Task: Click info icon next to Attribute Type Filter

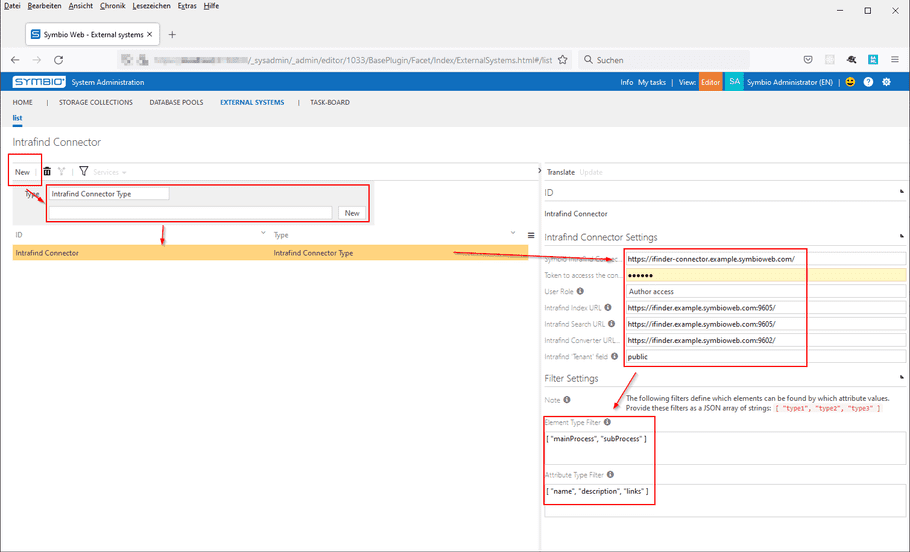Action: click(610, 474)
